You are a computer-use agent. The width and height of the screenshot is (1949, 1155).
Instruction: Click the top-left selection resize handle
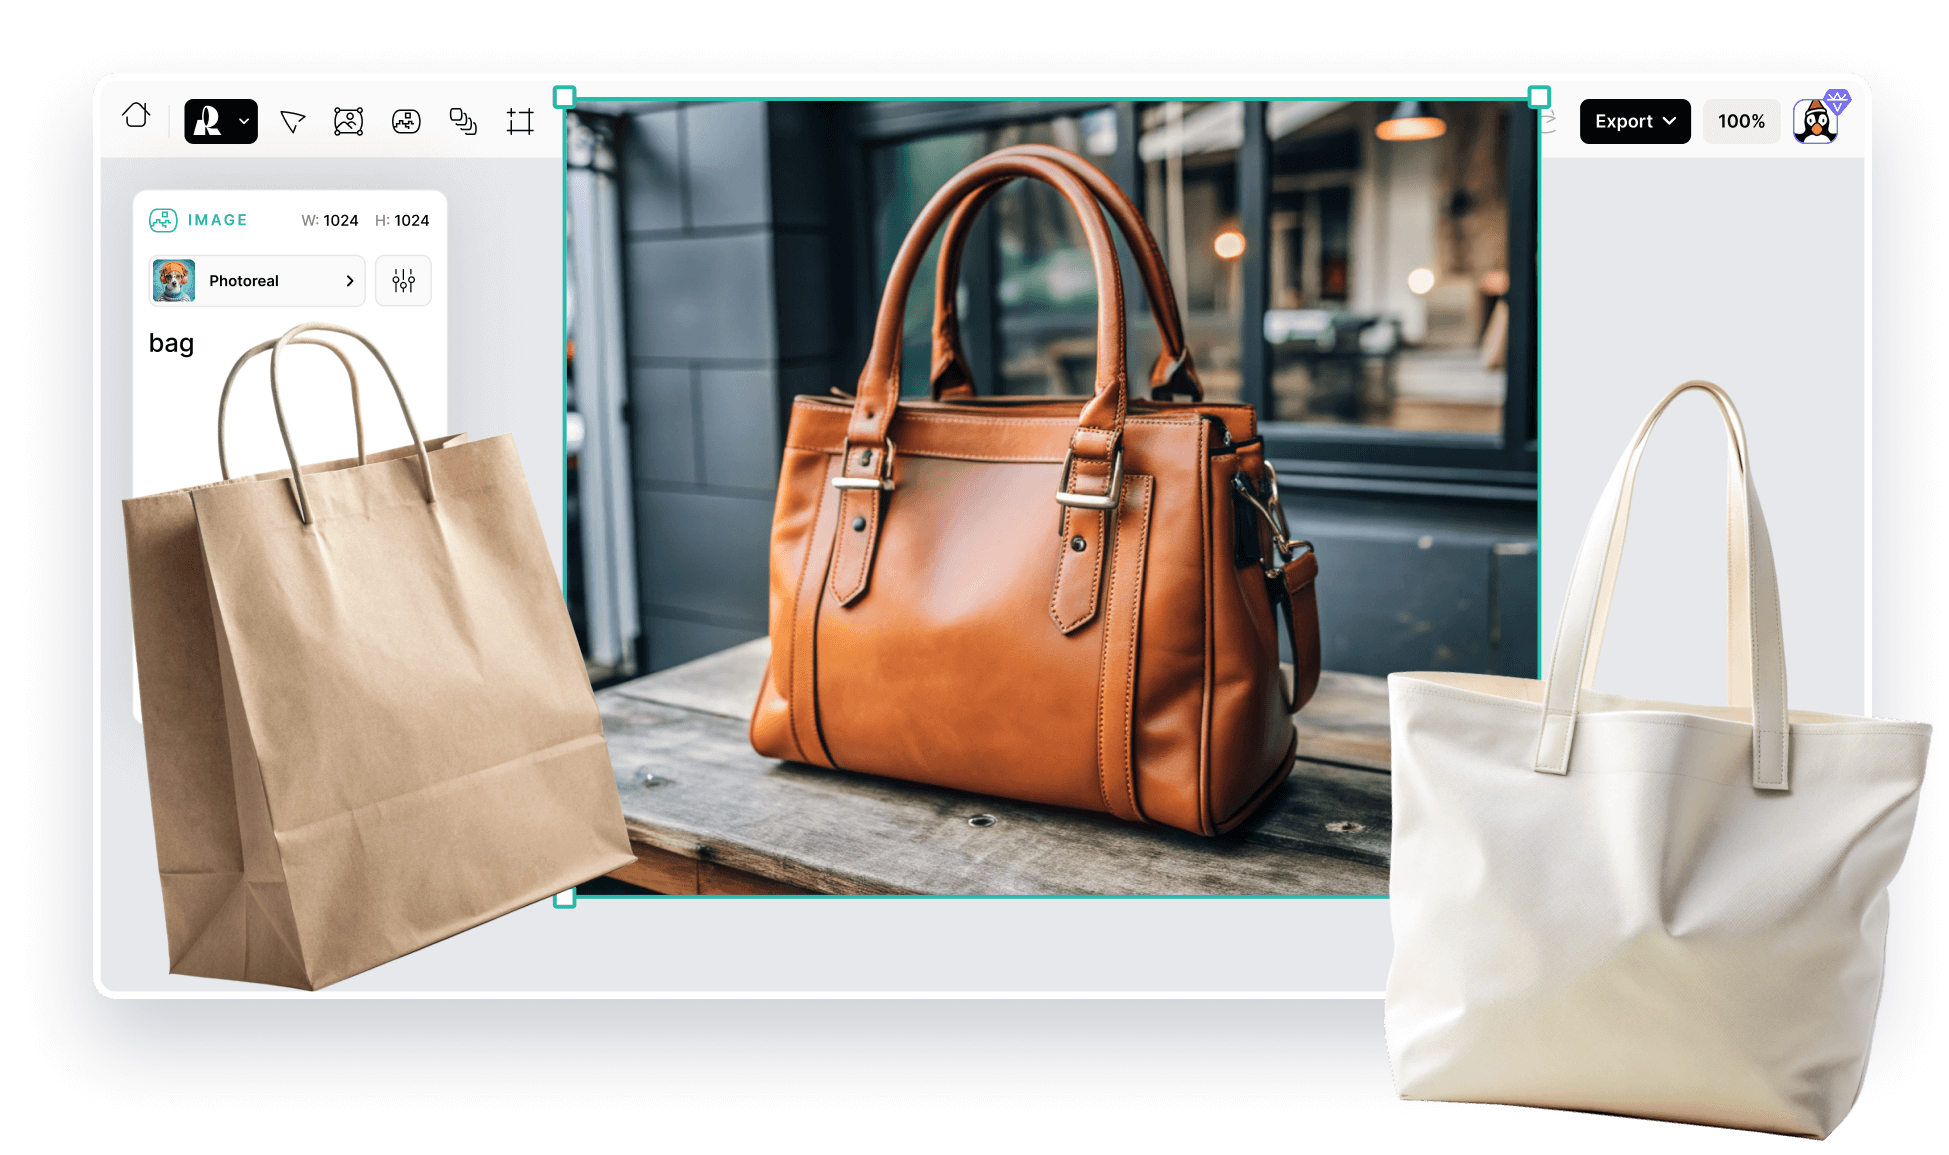[x=565, y=97]
